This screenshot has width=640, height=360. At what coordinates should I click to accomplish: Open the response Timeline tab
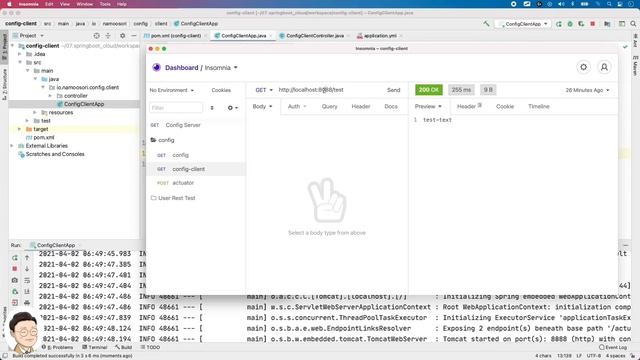point(538,107)
